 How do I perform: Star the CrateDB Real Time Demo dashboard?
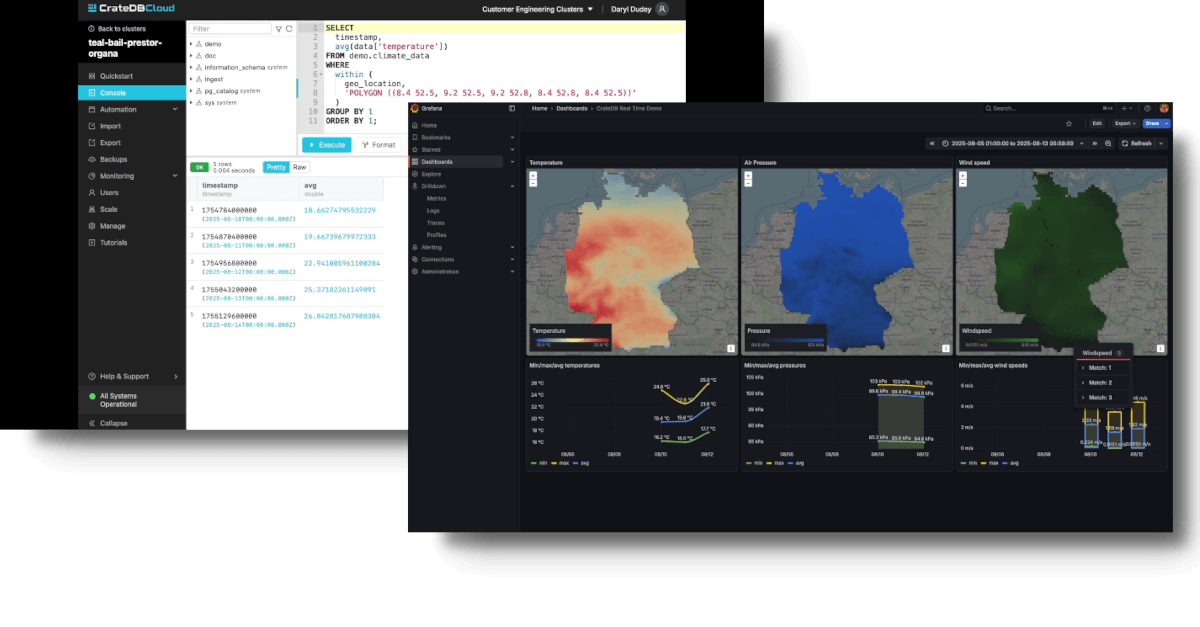point(1069,123)
